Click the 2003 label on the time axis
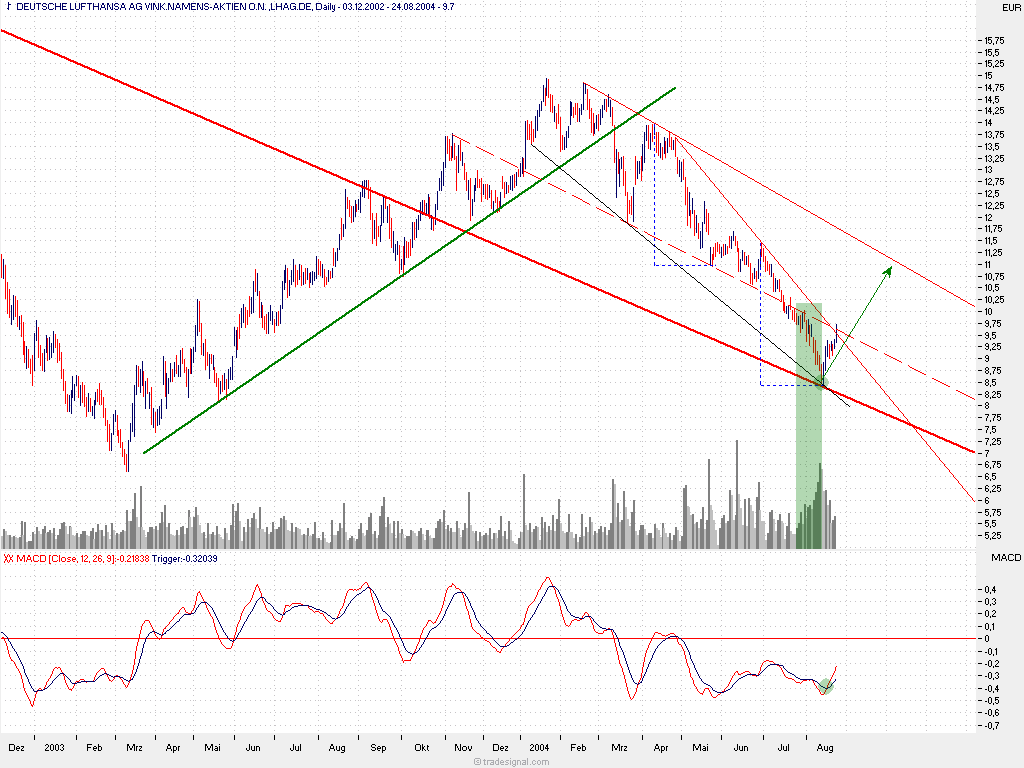1024x768 pixels. [55, 747]
